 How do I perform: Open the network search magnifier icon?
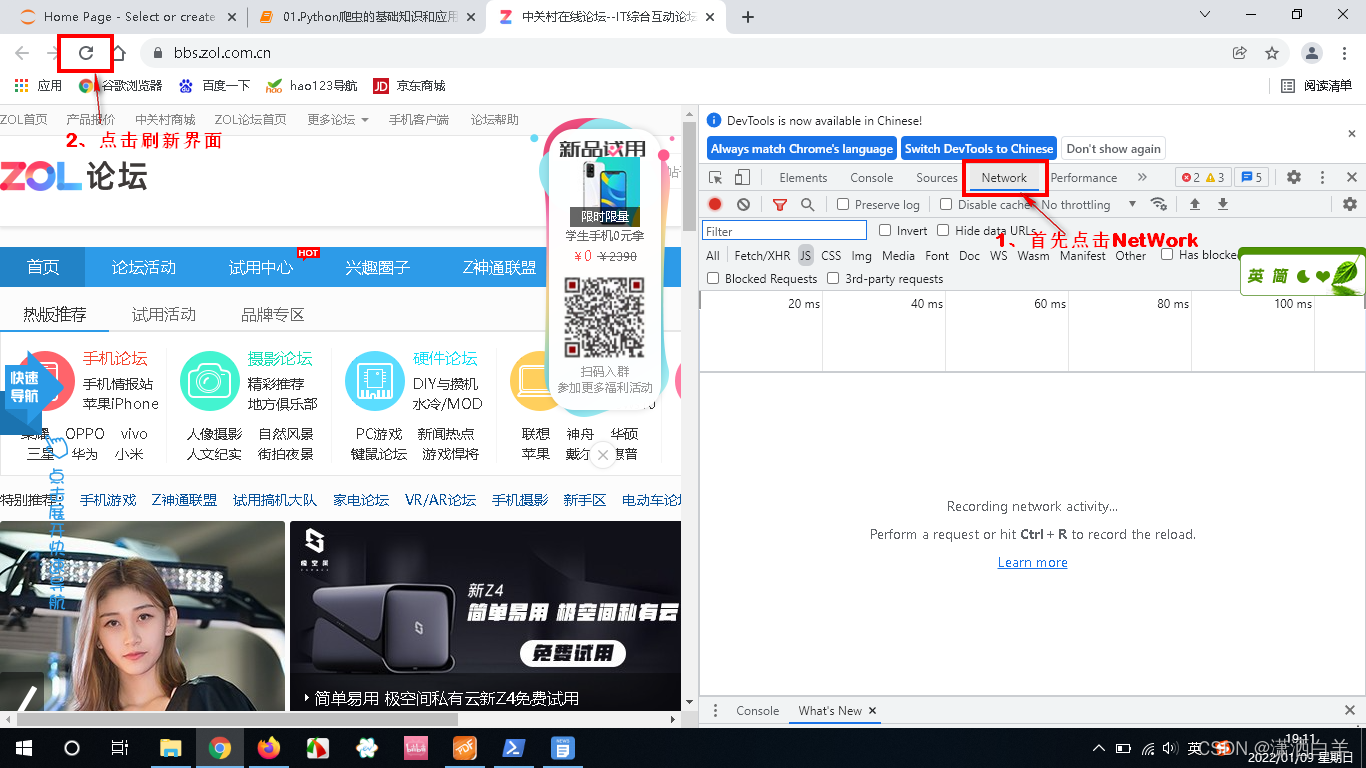click(807, 204)
